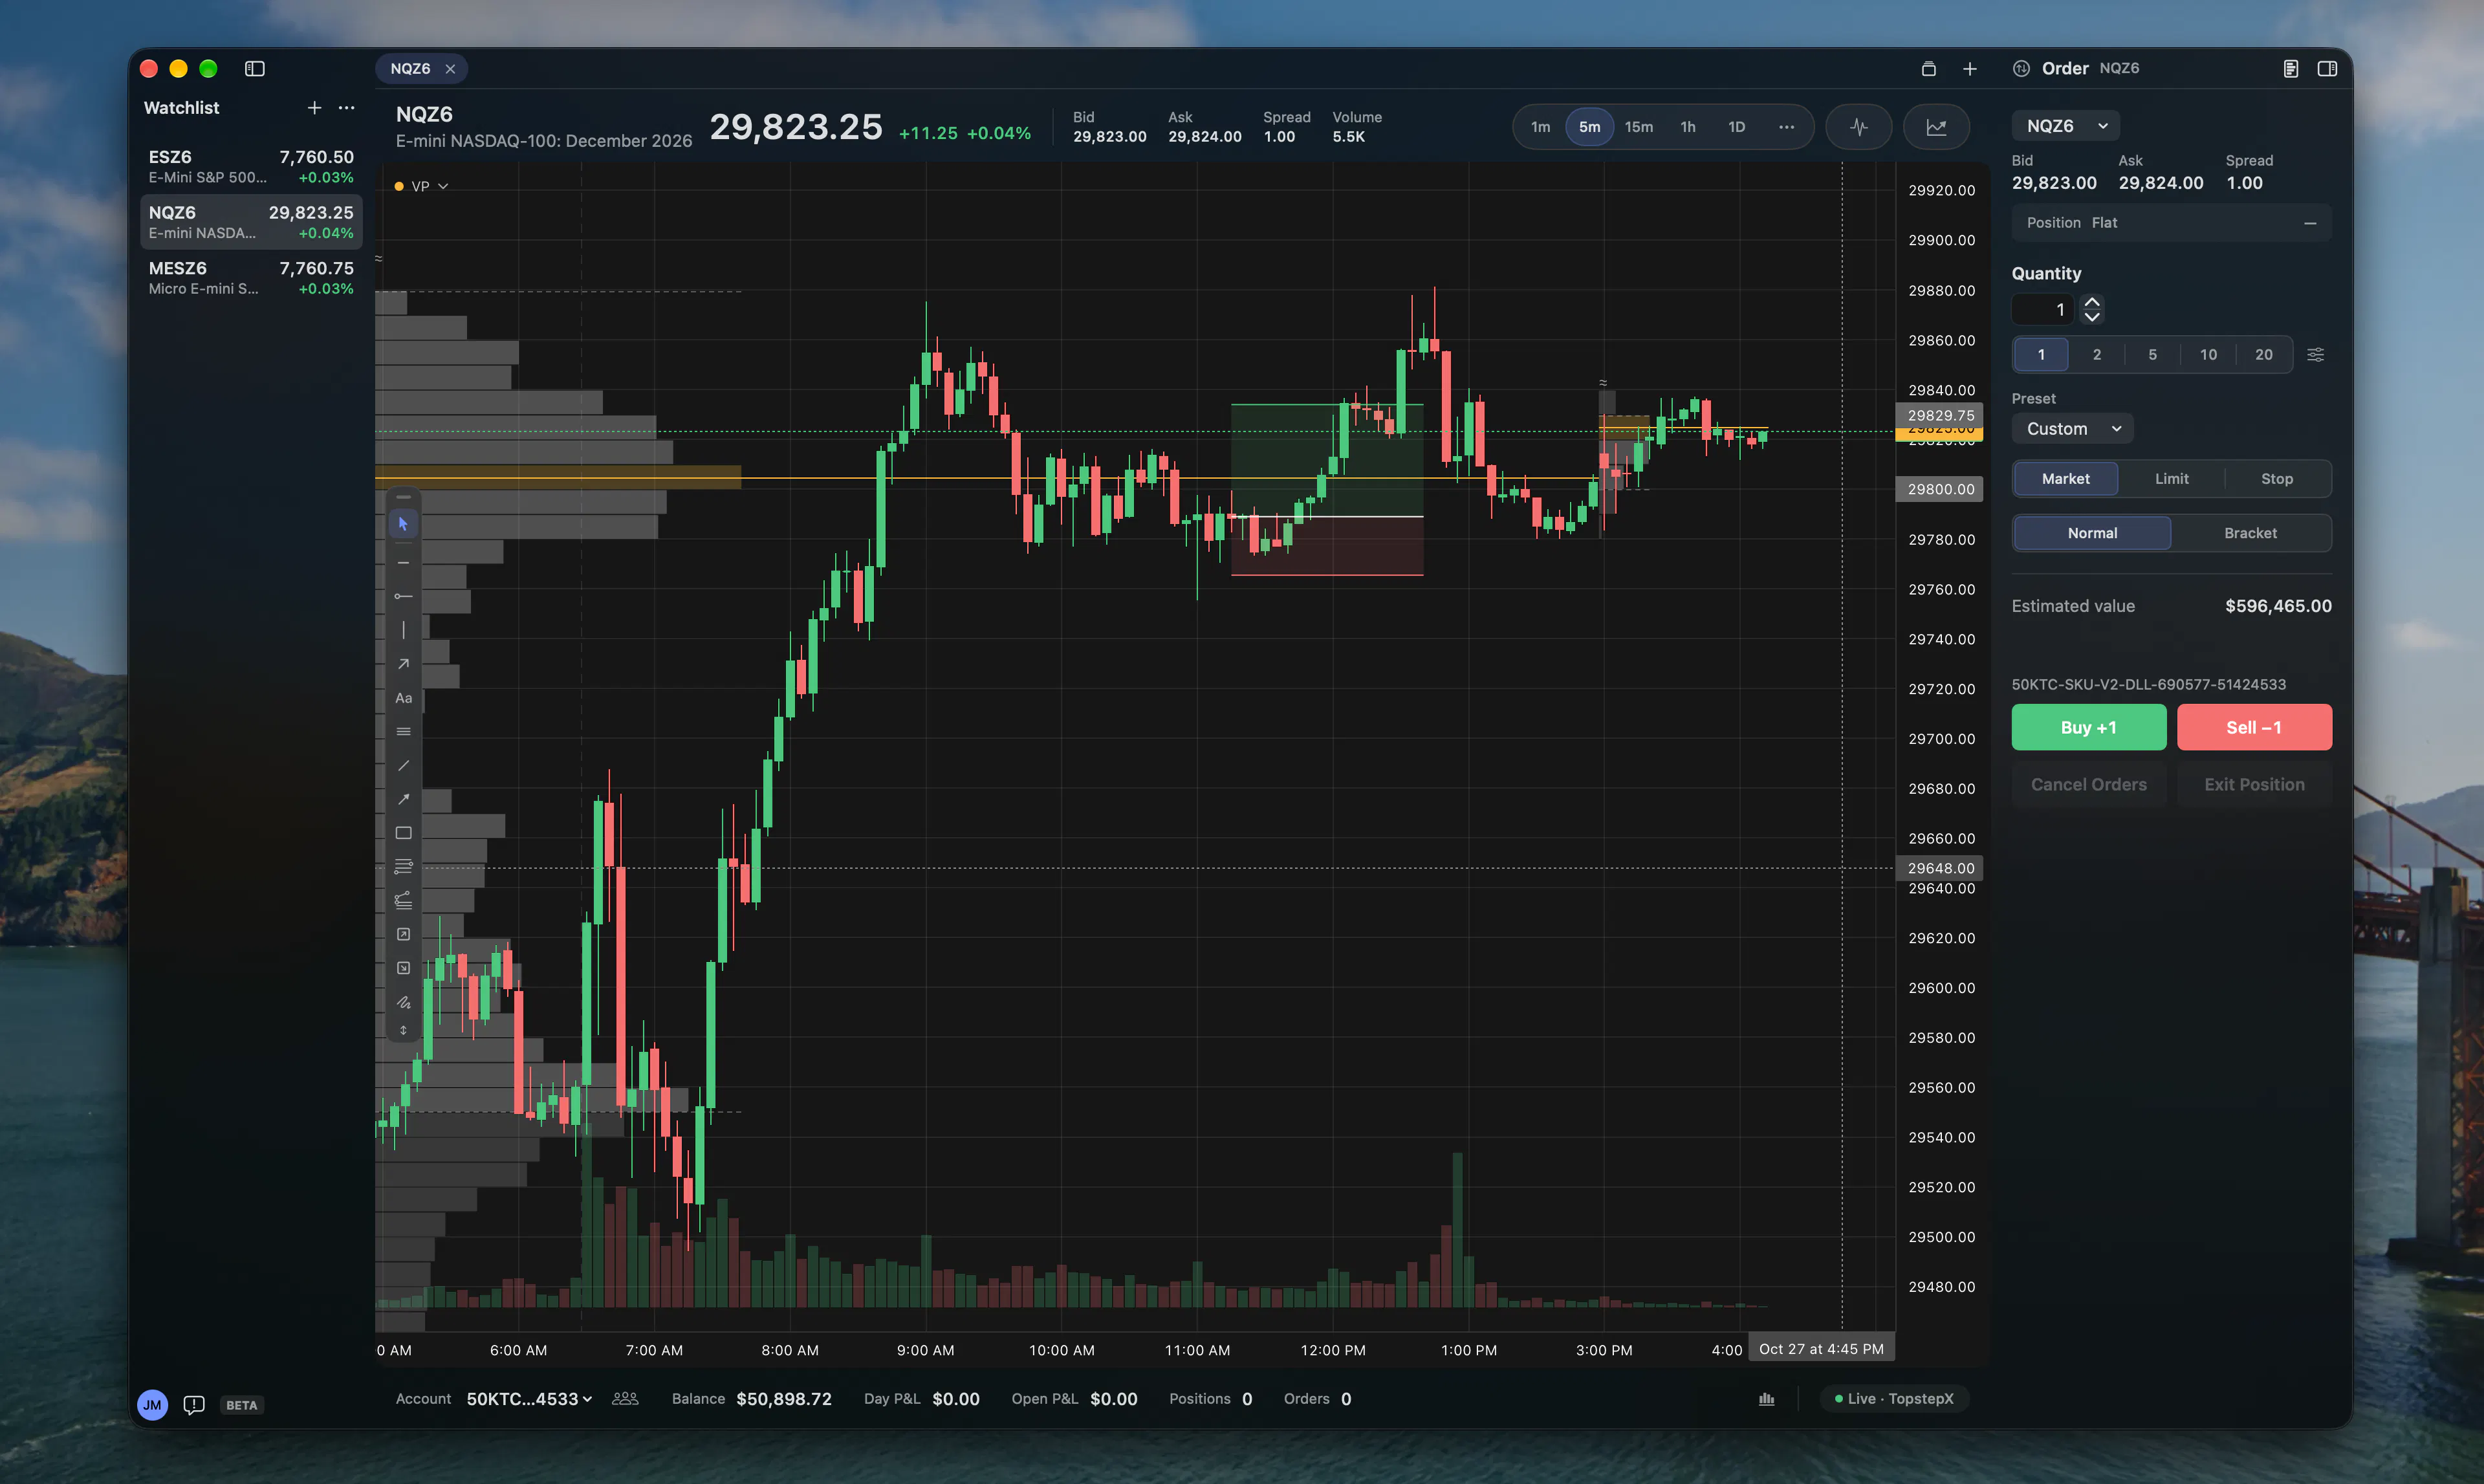The image size is (2484, 1484).
Task: Switch chart to 15m timeframe
Action: point(1638,127)
